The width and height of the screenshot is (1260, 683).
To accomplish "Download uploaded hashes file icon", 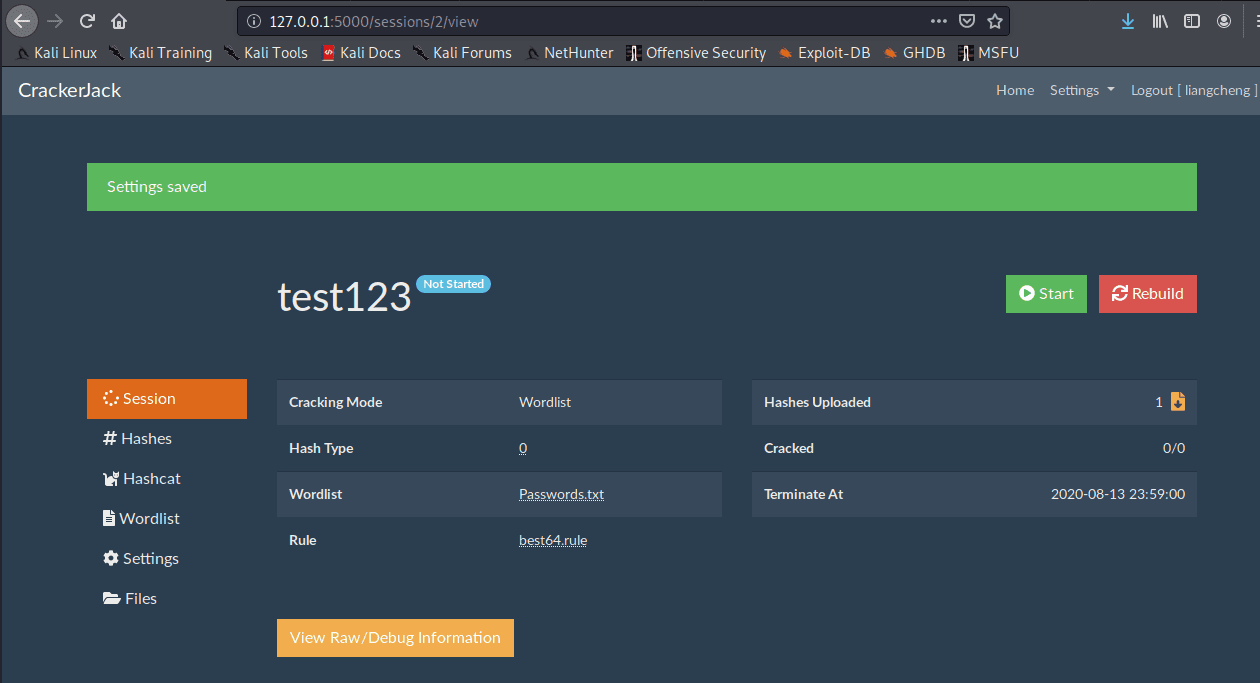I will tap(1177, 402).
